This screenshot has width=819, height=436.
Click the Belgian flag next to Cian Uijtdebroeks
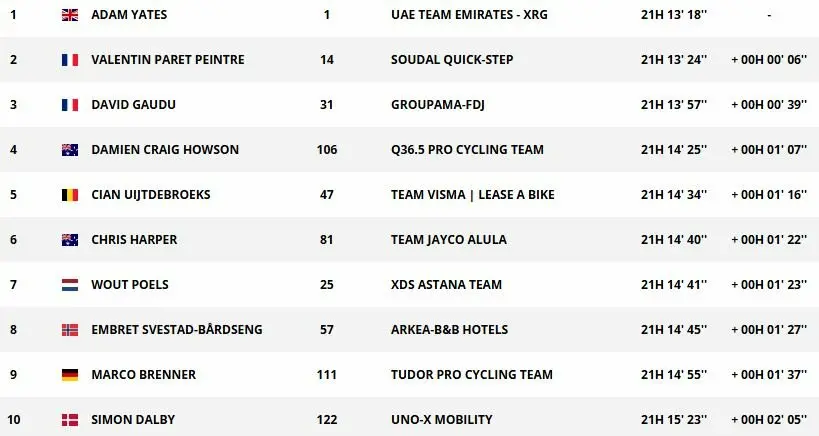coord(69,195)
